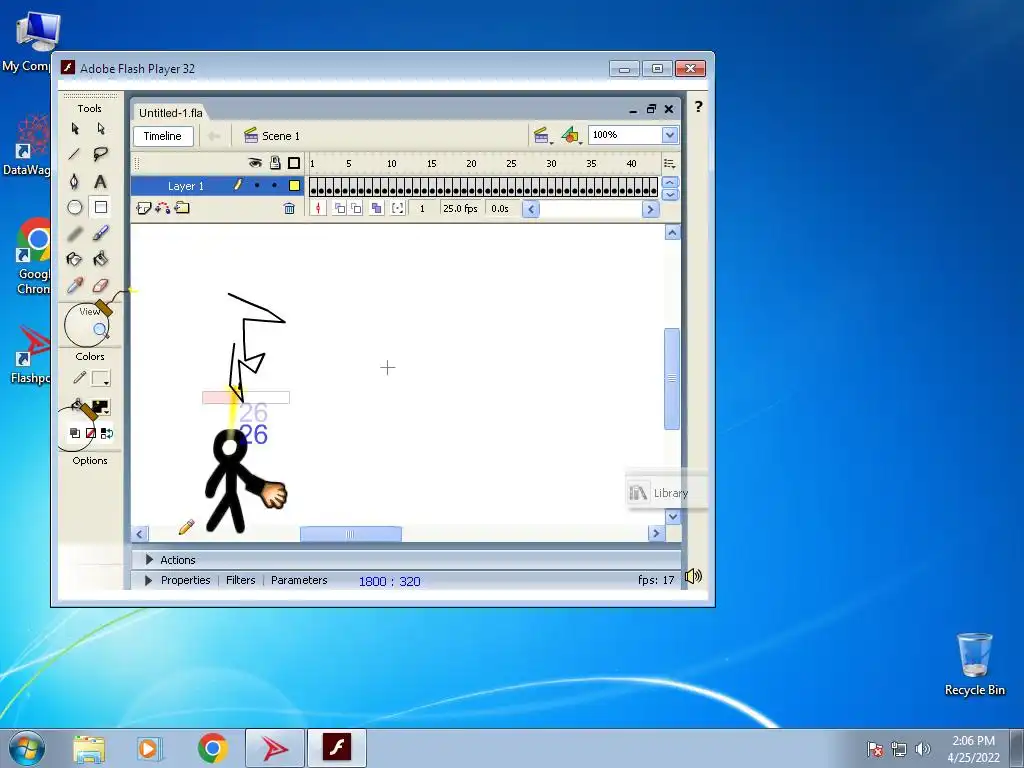This screenshot has width=1024, height=768.
Task: Choose the Brush tool
Action: [101, 233]
